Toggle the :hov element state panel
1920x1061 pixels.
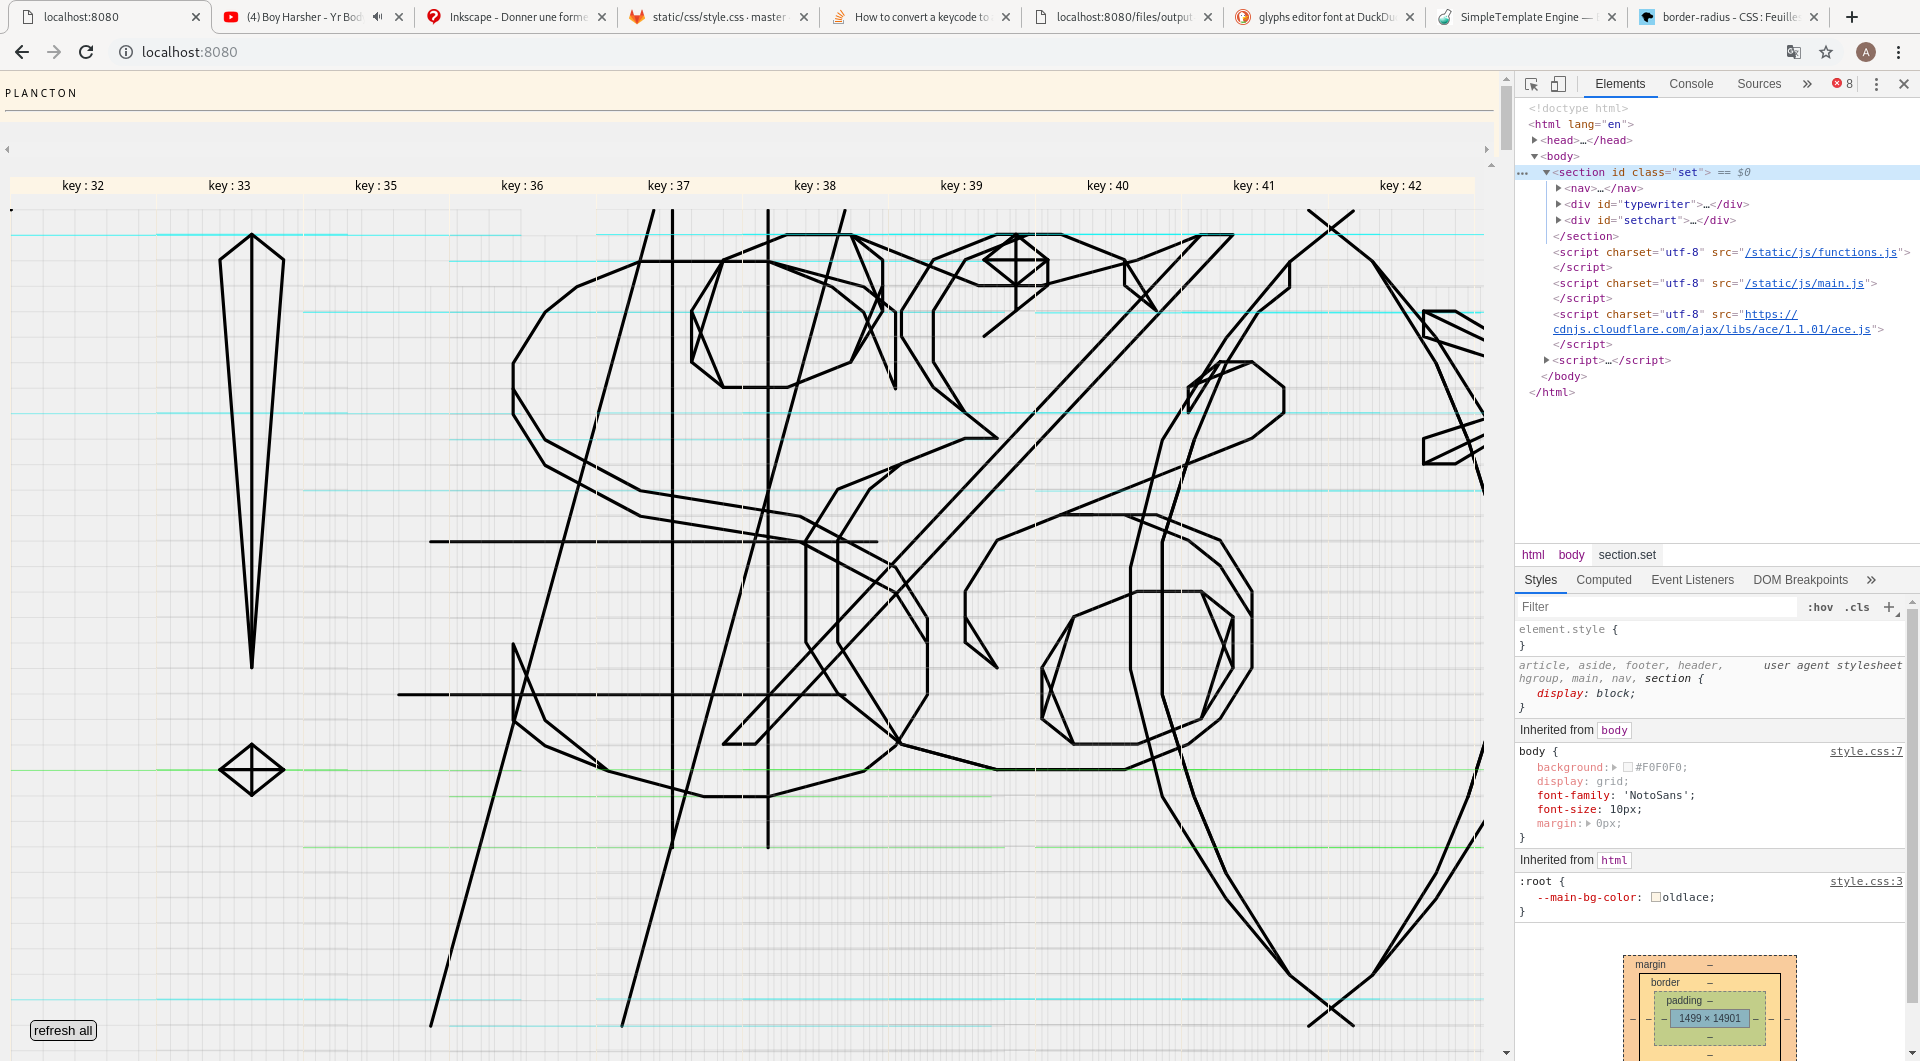tap(1820, 607)
